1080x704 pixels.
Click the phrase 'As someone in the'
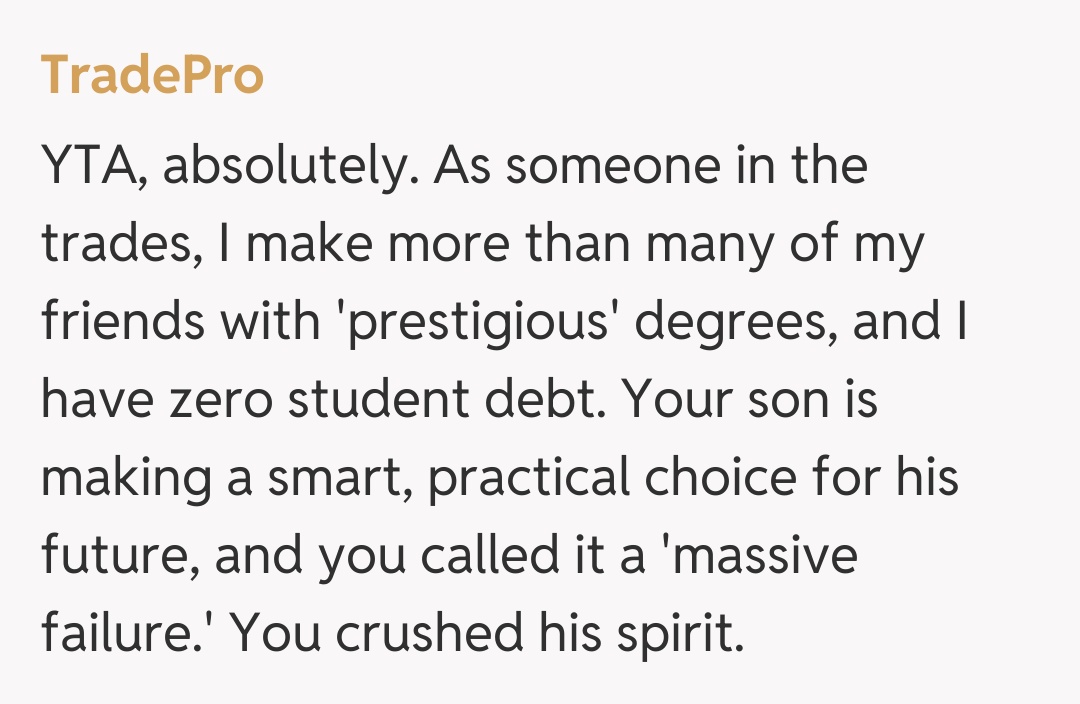[x=650, y=167]
